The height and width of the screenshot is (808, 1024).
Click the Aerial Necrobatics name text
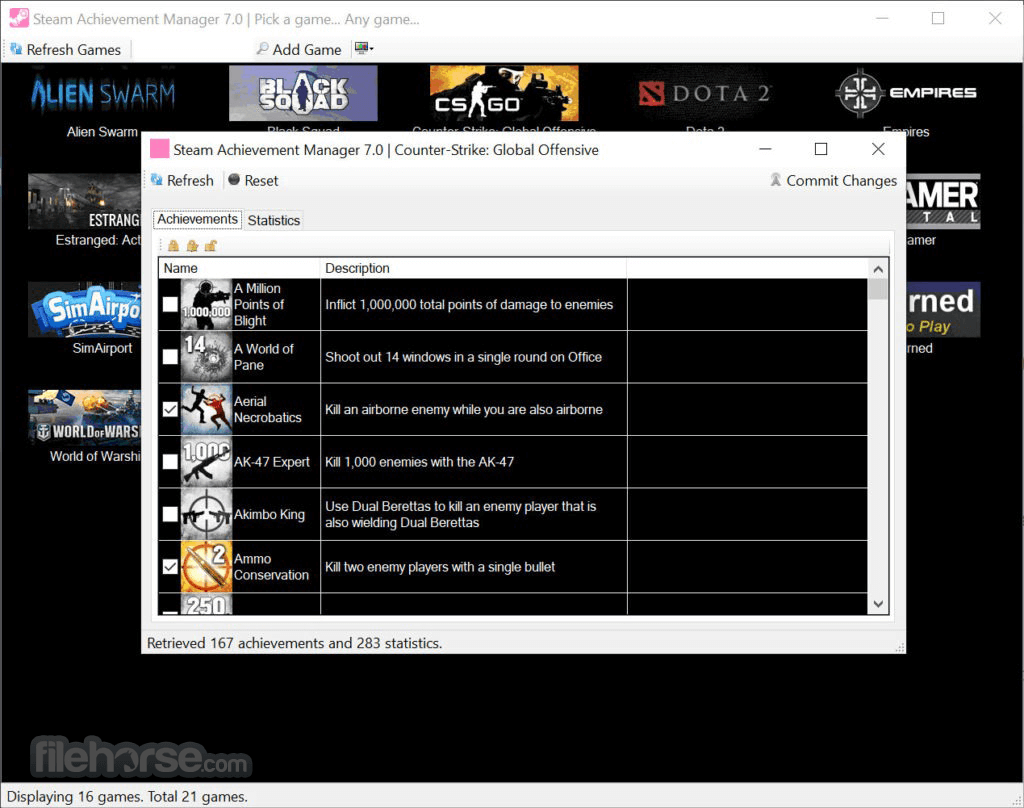[268, 409]
